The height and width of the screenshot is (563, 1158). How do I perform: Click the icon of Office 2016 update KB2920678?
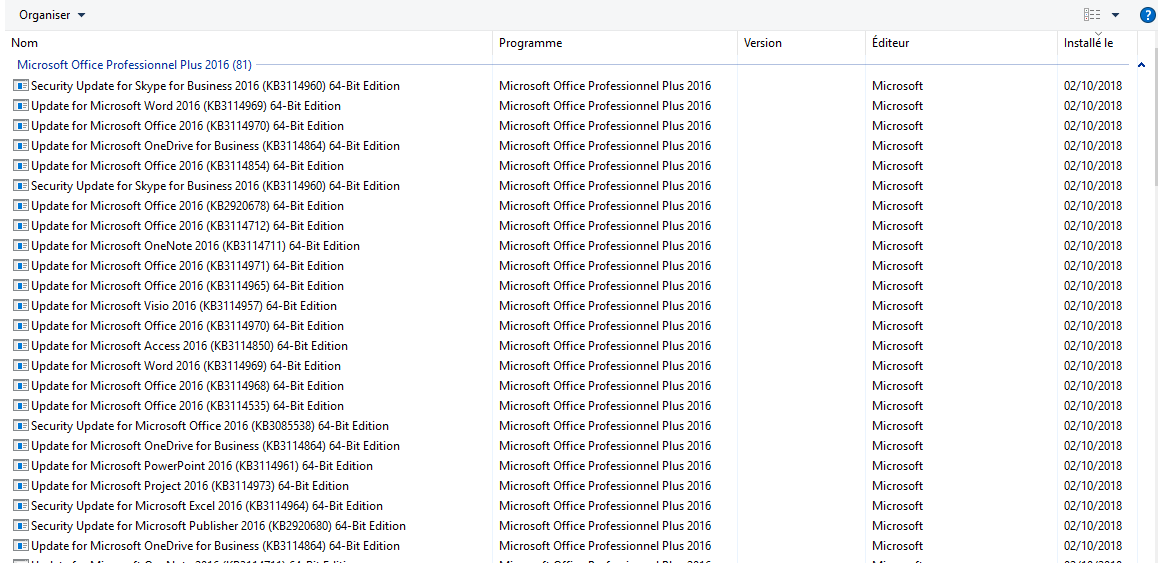[21, 205]
